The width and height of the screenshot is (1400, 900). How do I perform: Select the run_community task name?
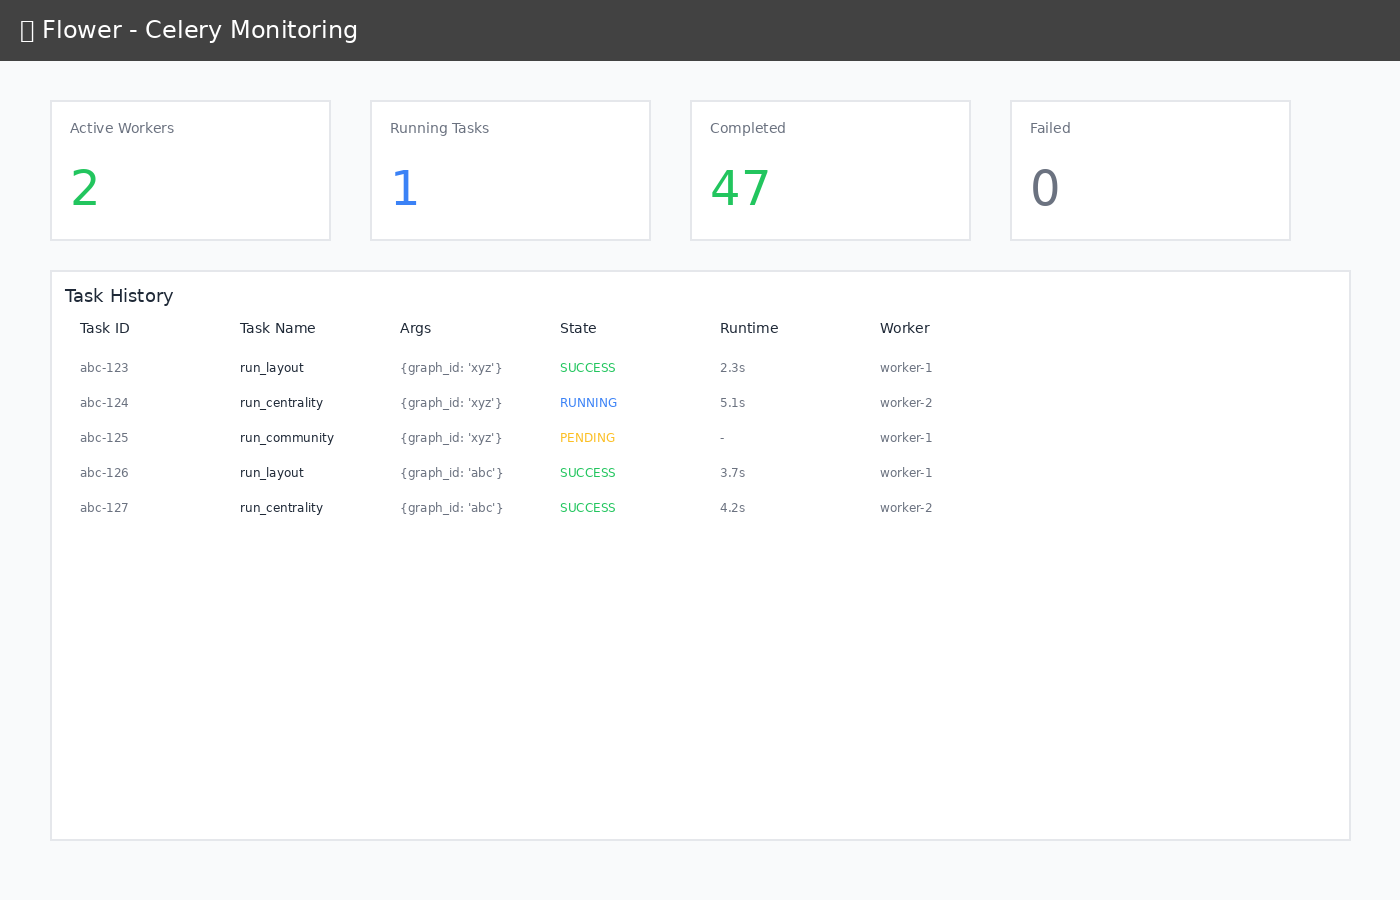(287, 438)
